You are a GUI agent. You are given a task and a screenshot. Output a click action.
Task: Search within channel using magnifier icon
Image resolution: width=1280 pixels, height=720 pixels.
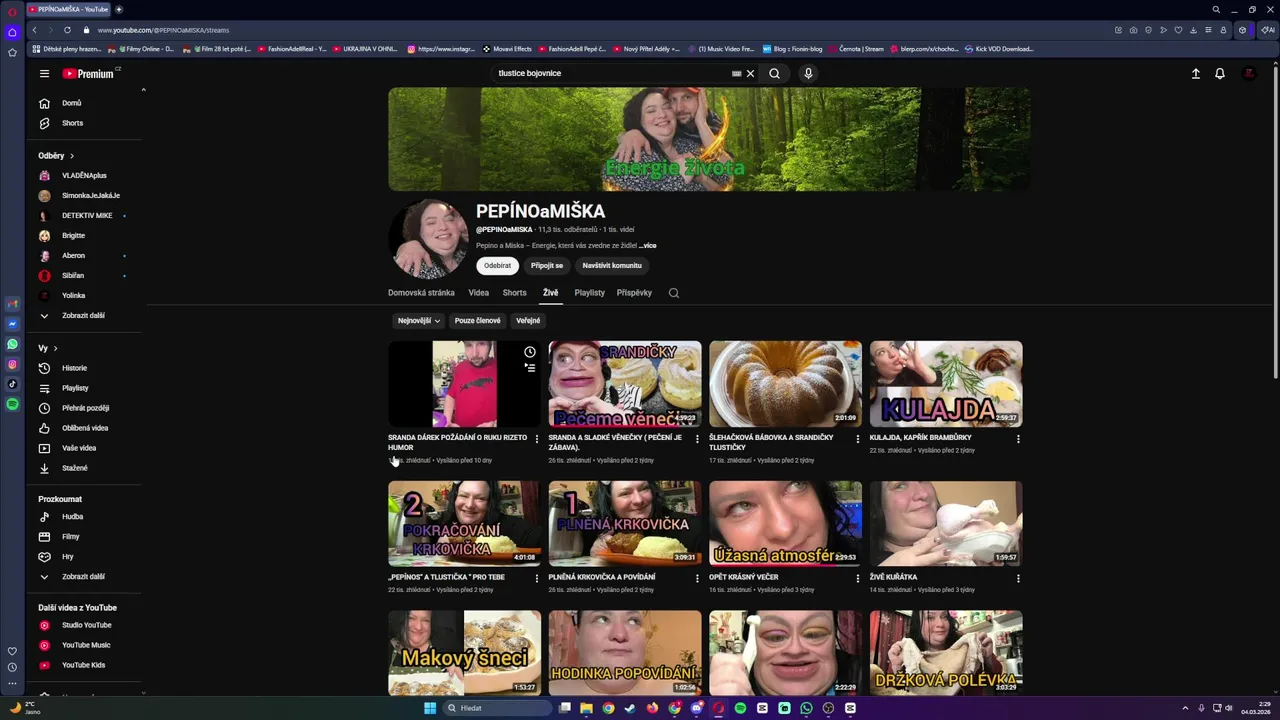pyautogui.click(x=674, y=293)
